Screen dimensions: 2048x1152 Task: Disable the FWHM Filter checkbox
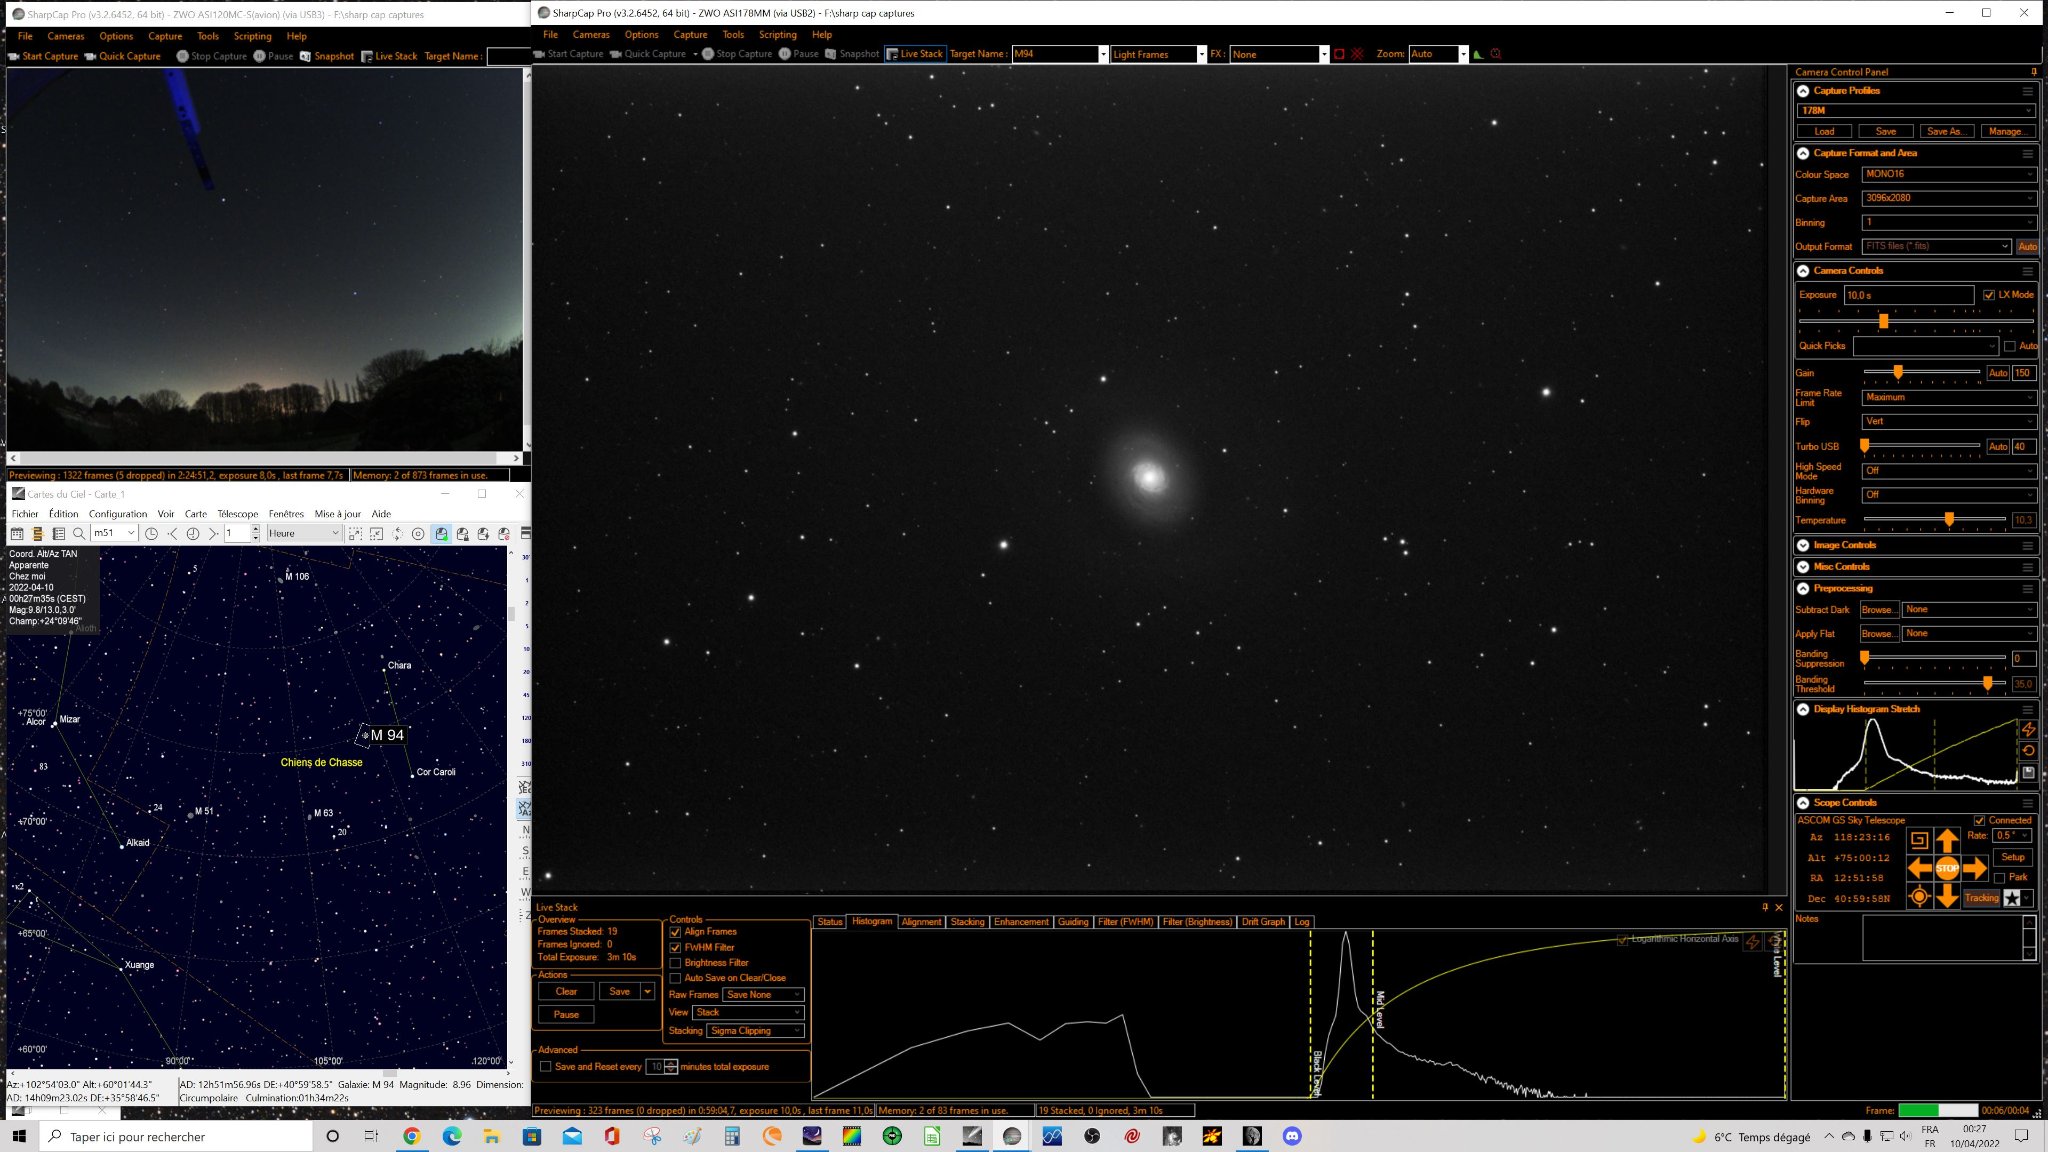[675, 947]
